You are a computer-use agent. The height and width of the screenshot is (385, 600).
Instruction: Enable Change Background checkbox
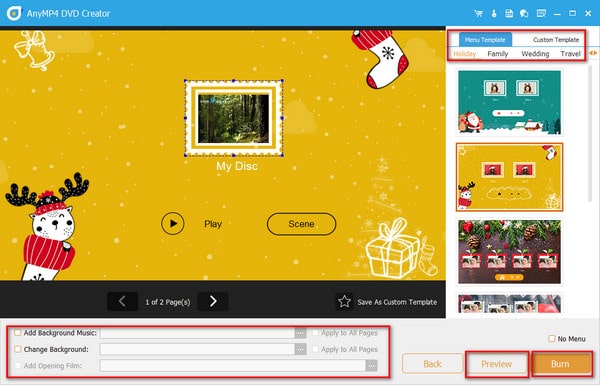point(18,349)
